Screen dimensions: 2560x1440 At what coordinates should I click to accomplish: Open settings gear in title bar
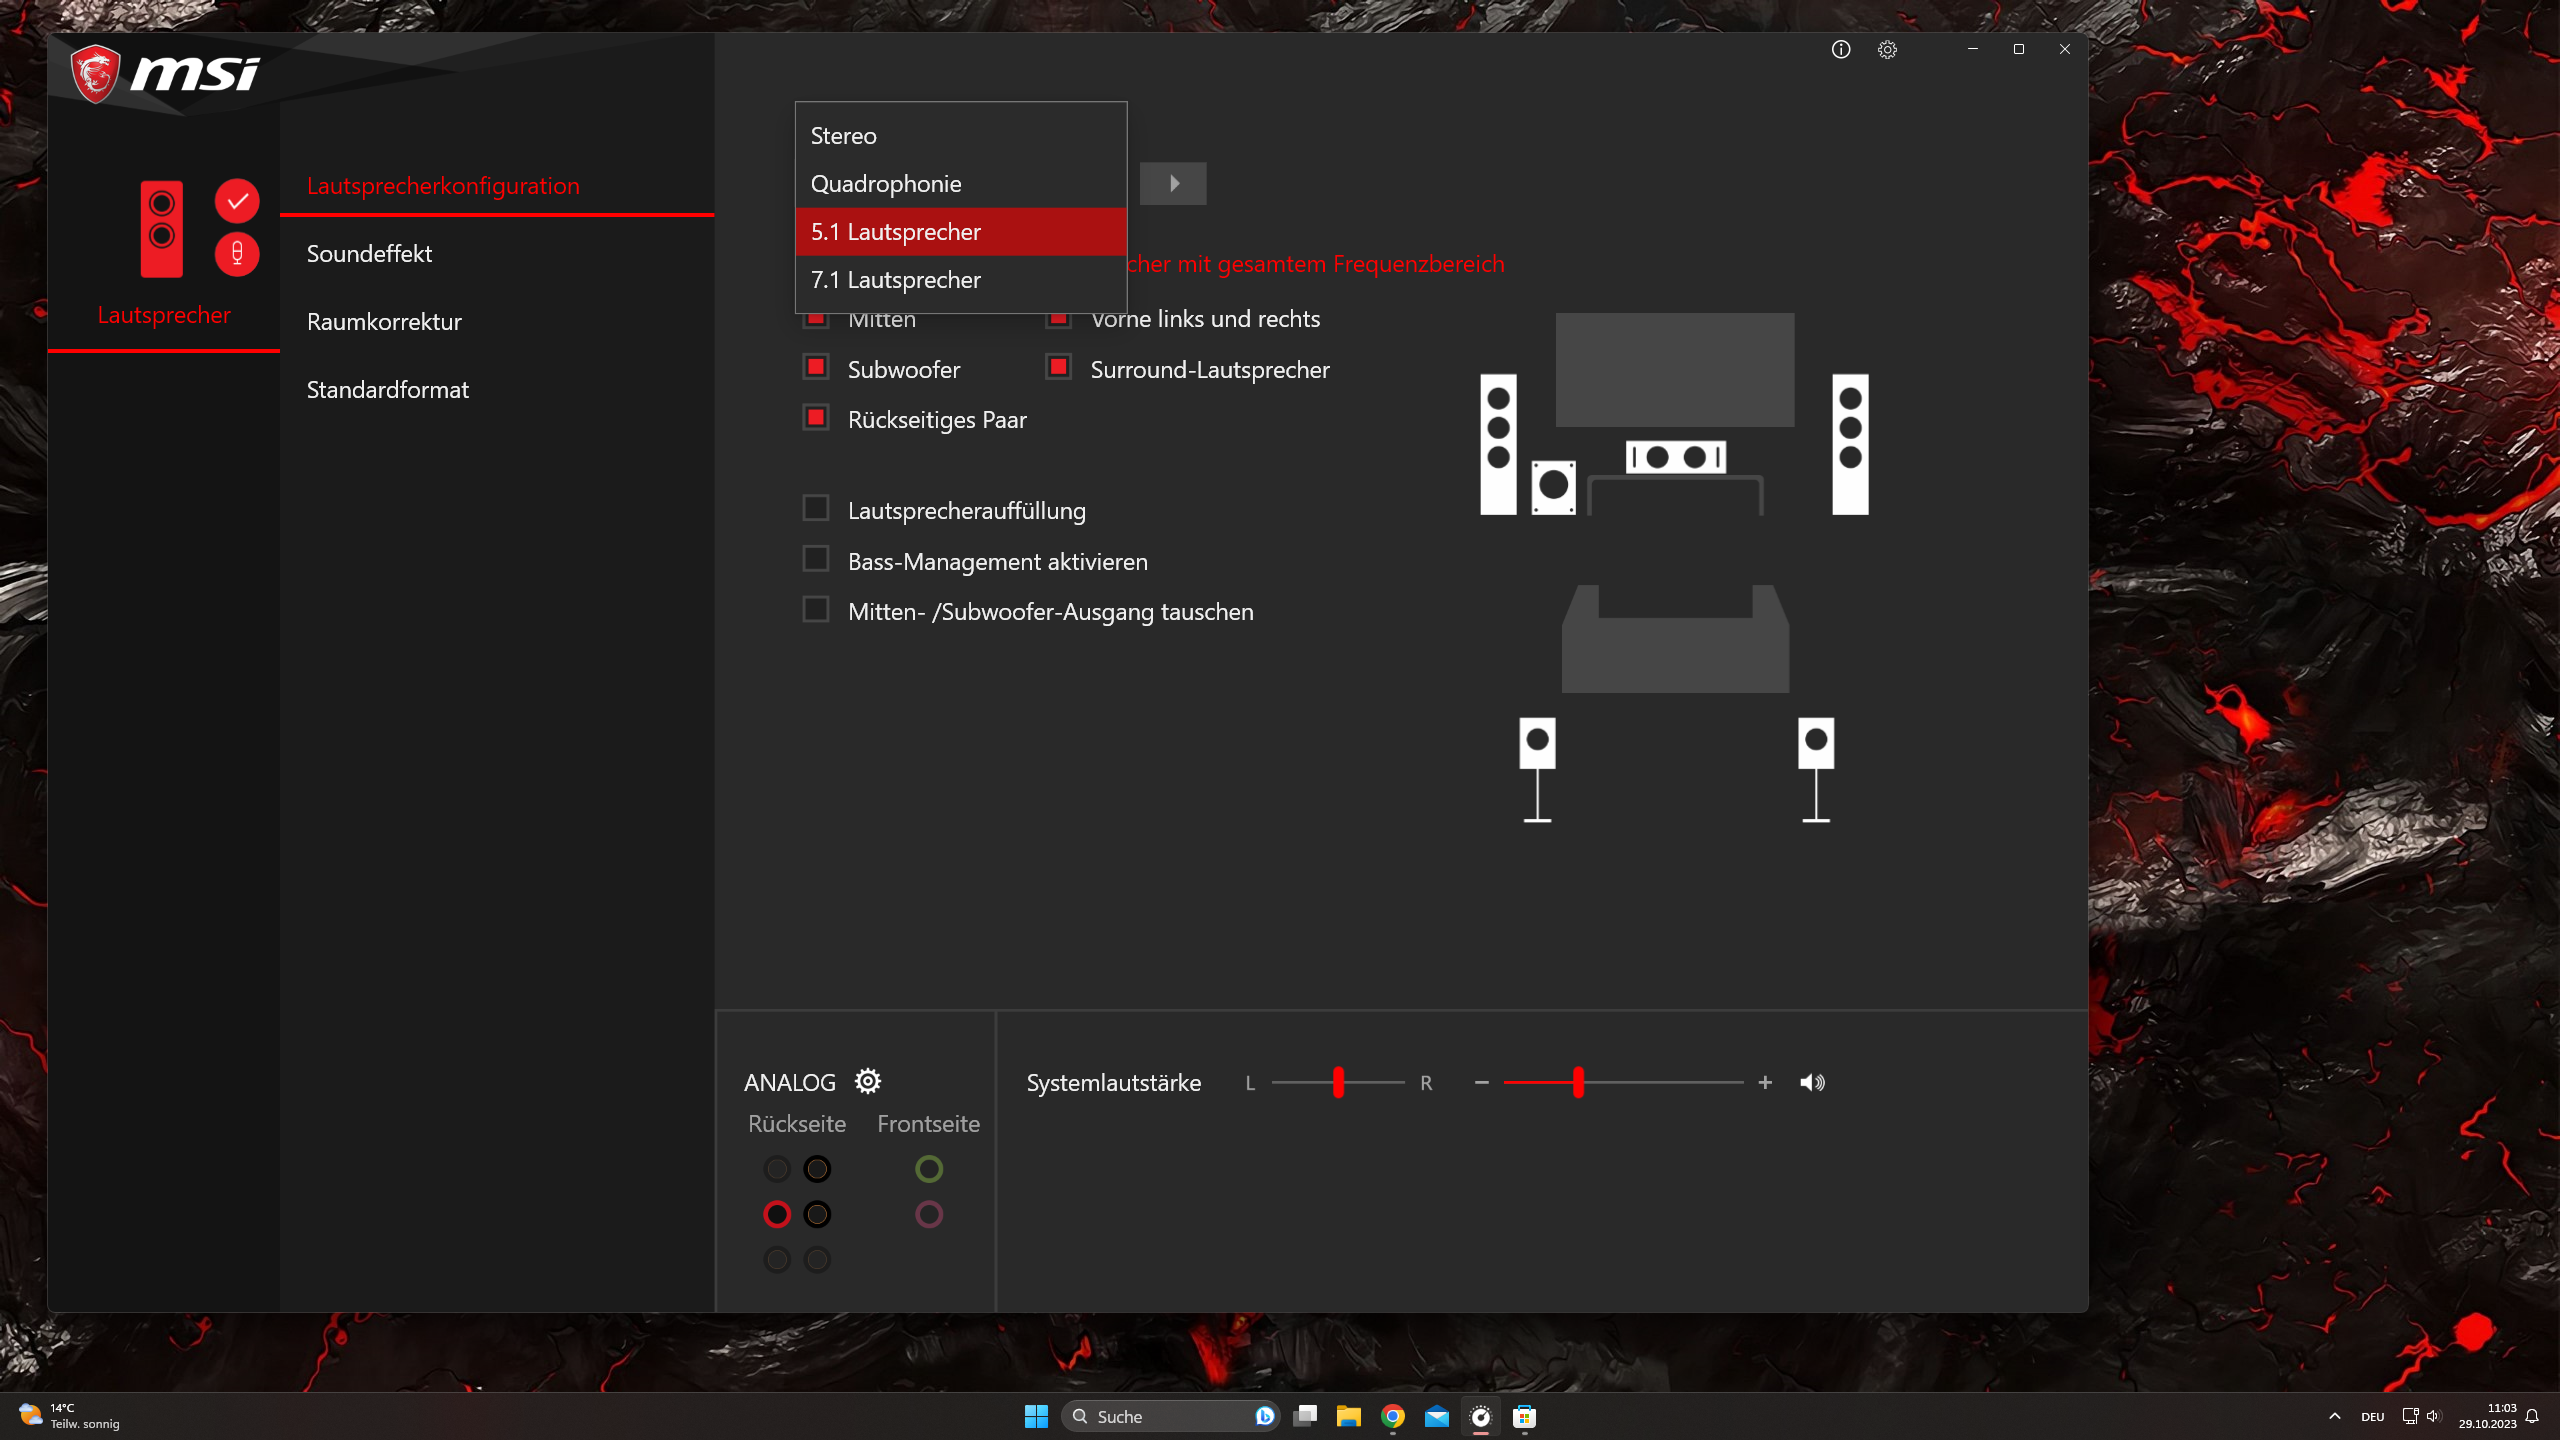click(1887, 49)
